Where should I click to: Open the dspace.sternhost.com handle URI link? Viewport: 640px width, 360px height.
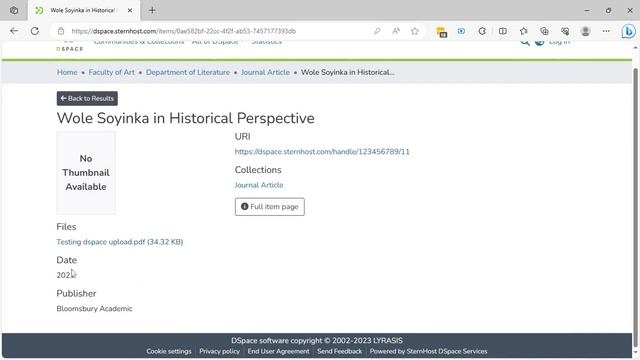pyautogui.click(x=322, y=151)
